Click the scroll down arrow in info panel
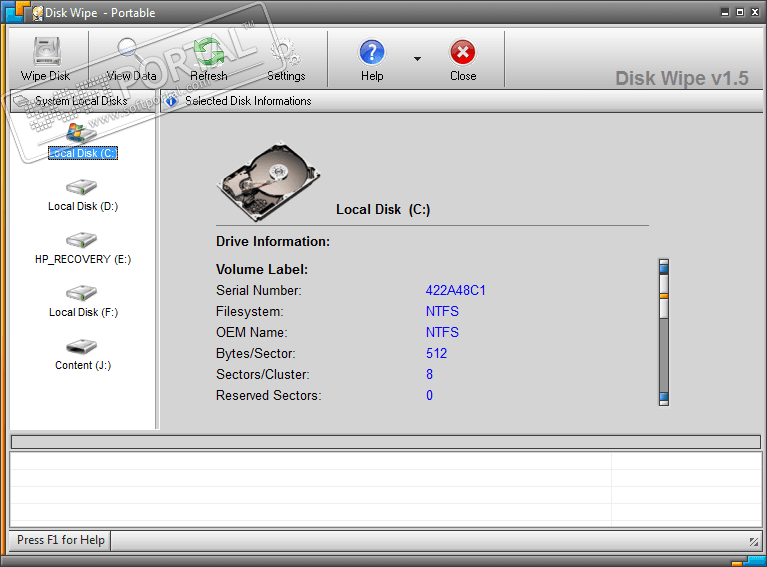The width and height of the screenshot is (767, 567). (664, 398)
